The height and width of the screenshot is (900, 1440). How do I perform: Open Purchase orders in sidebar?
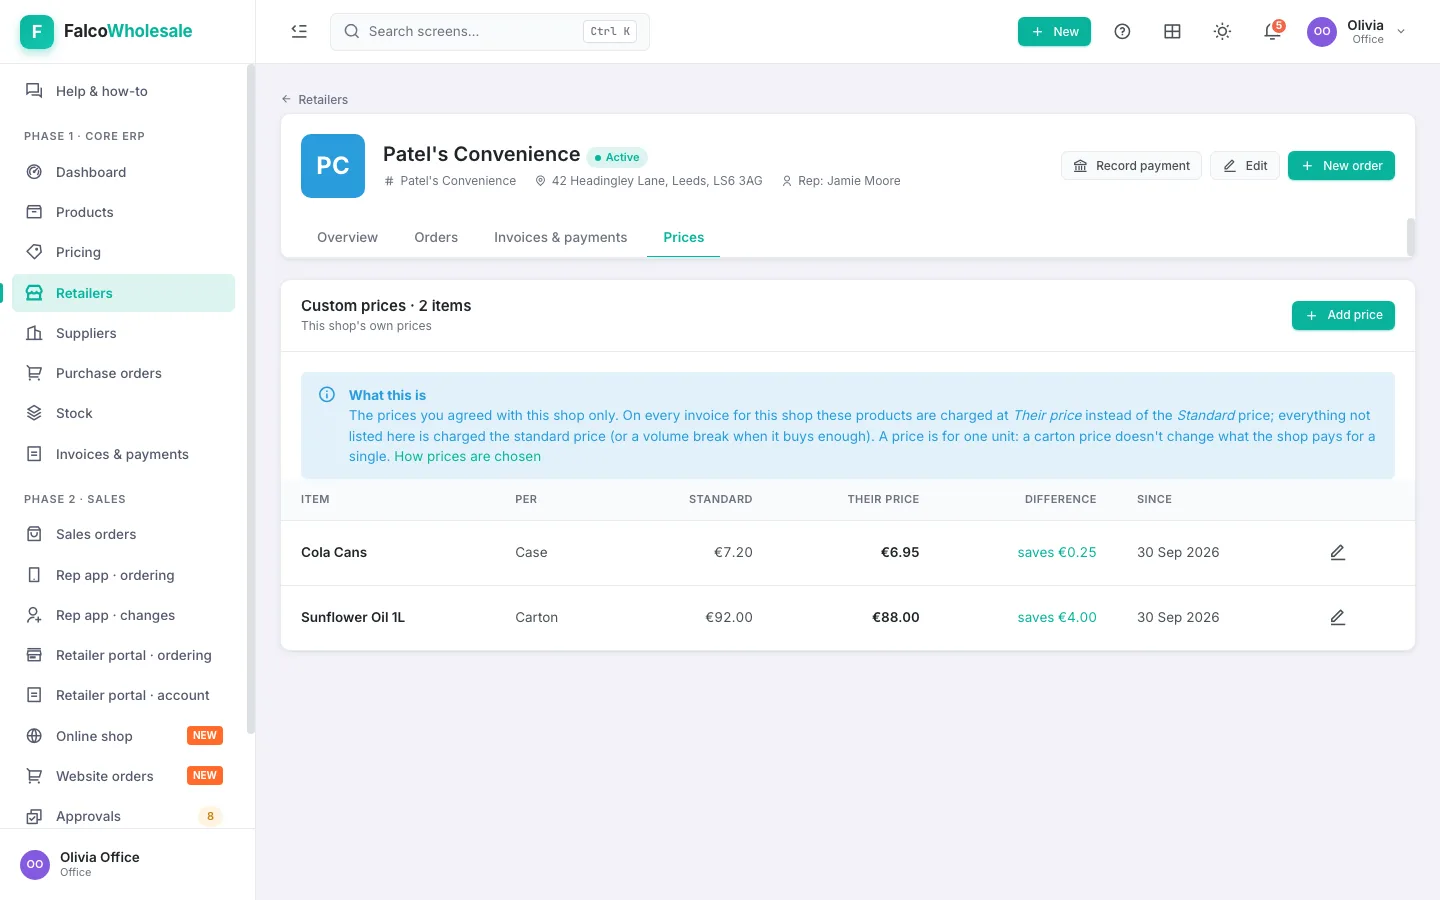[x=124, y=373]
